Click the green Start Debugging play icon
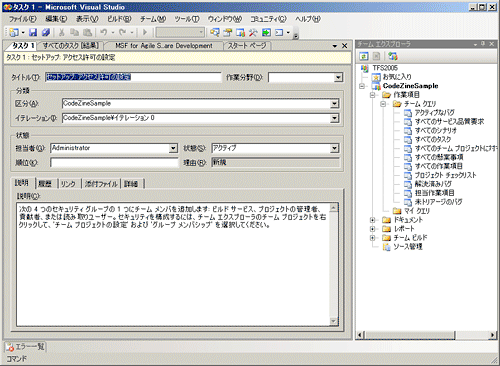The image size is (500, 366). click(145, 32)
